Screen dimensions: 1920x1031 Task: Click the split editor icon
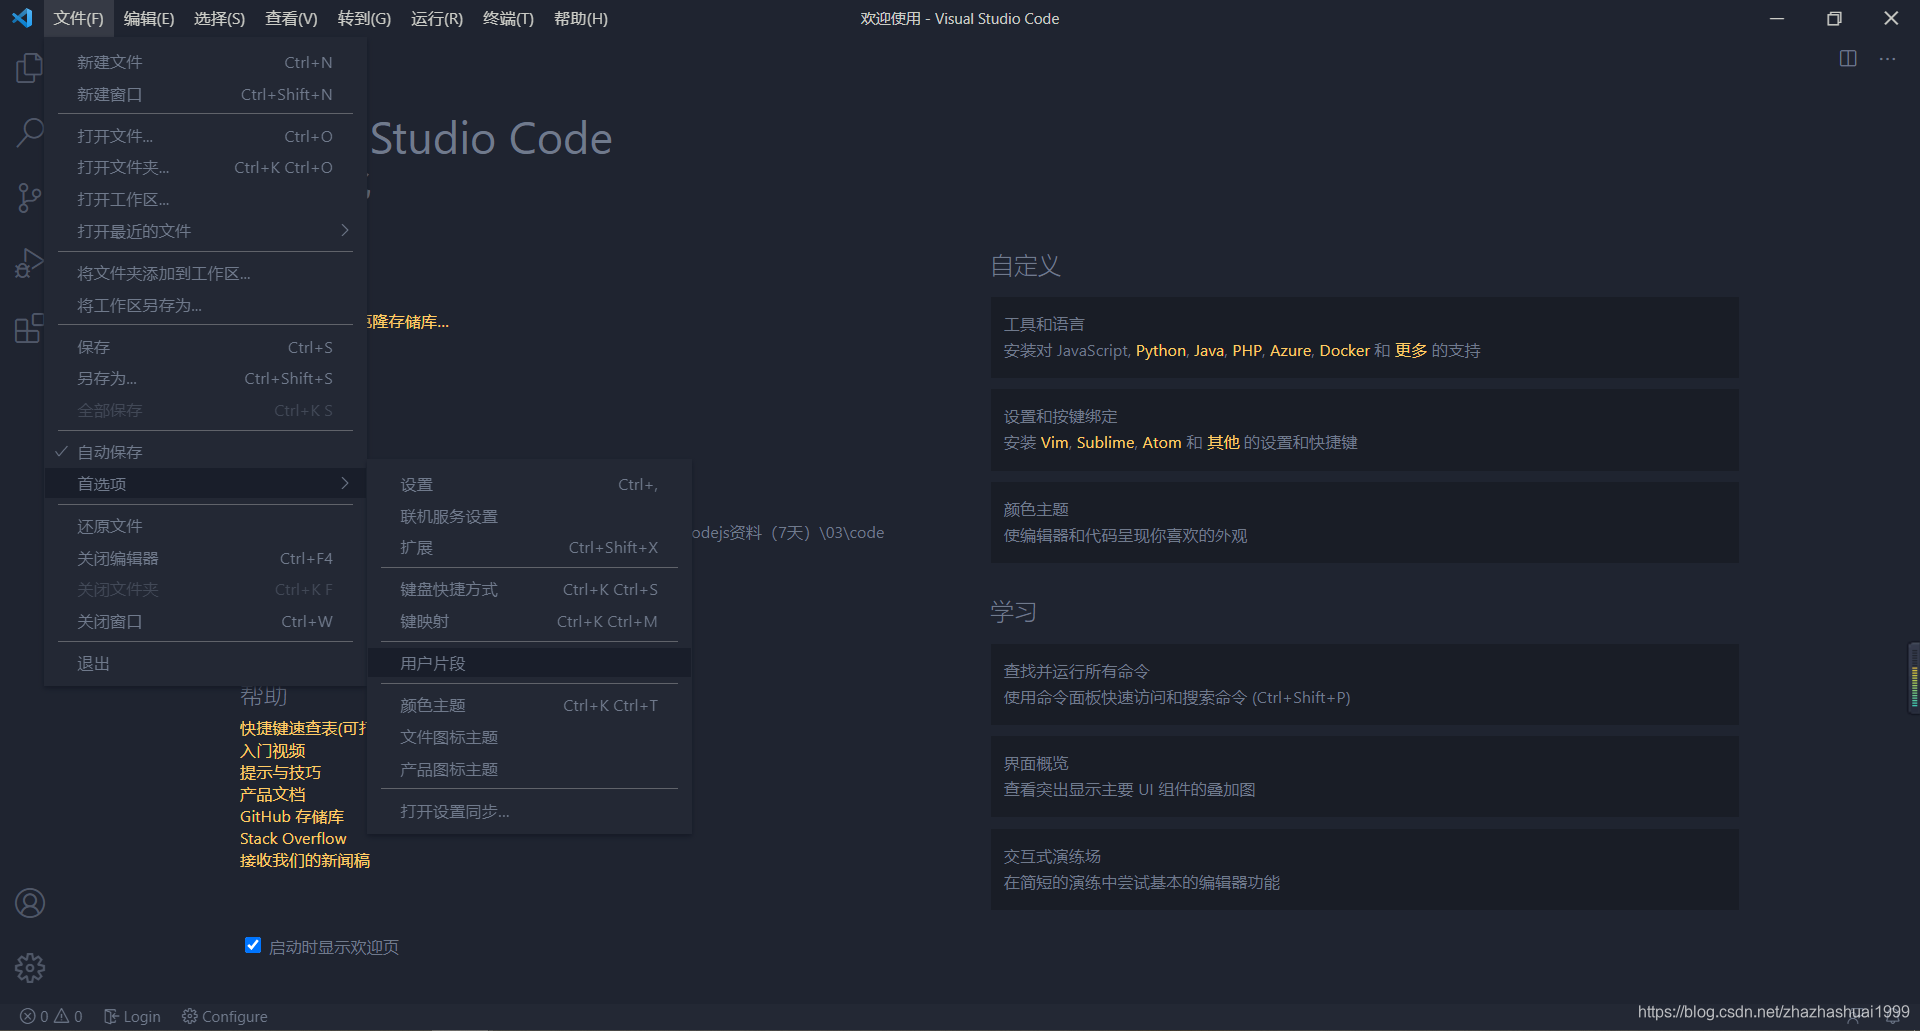click(1848, 59)
